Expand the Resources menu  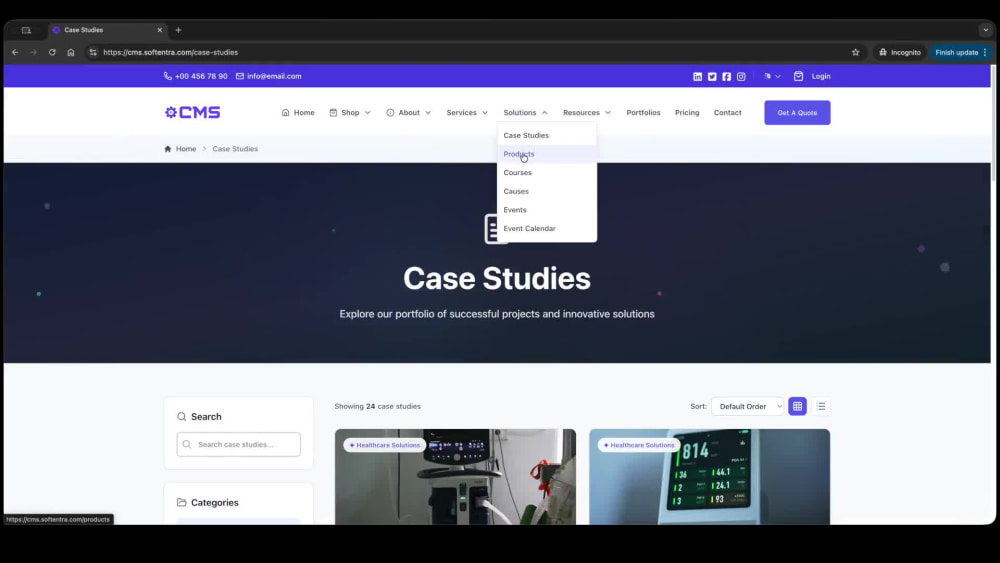[x=587, y=112]
